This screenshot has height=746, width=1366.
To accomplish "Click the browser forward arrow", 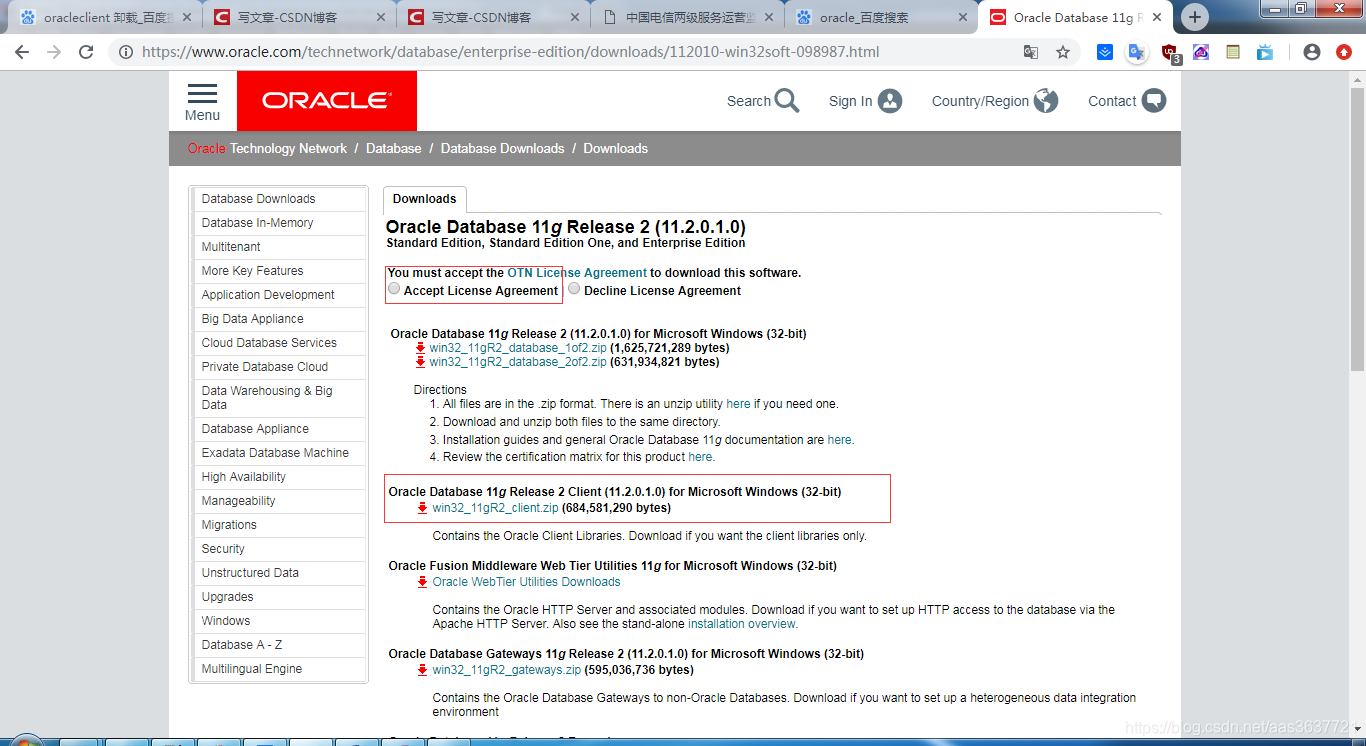I will coord(54,52).
